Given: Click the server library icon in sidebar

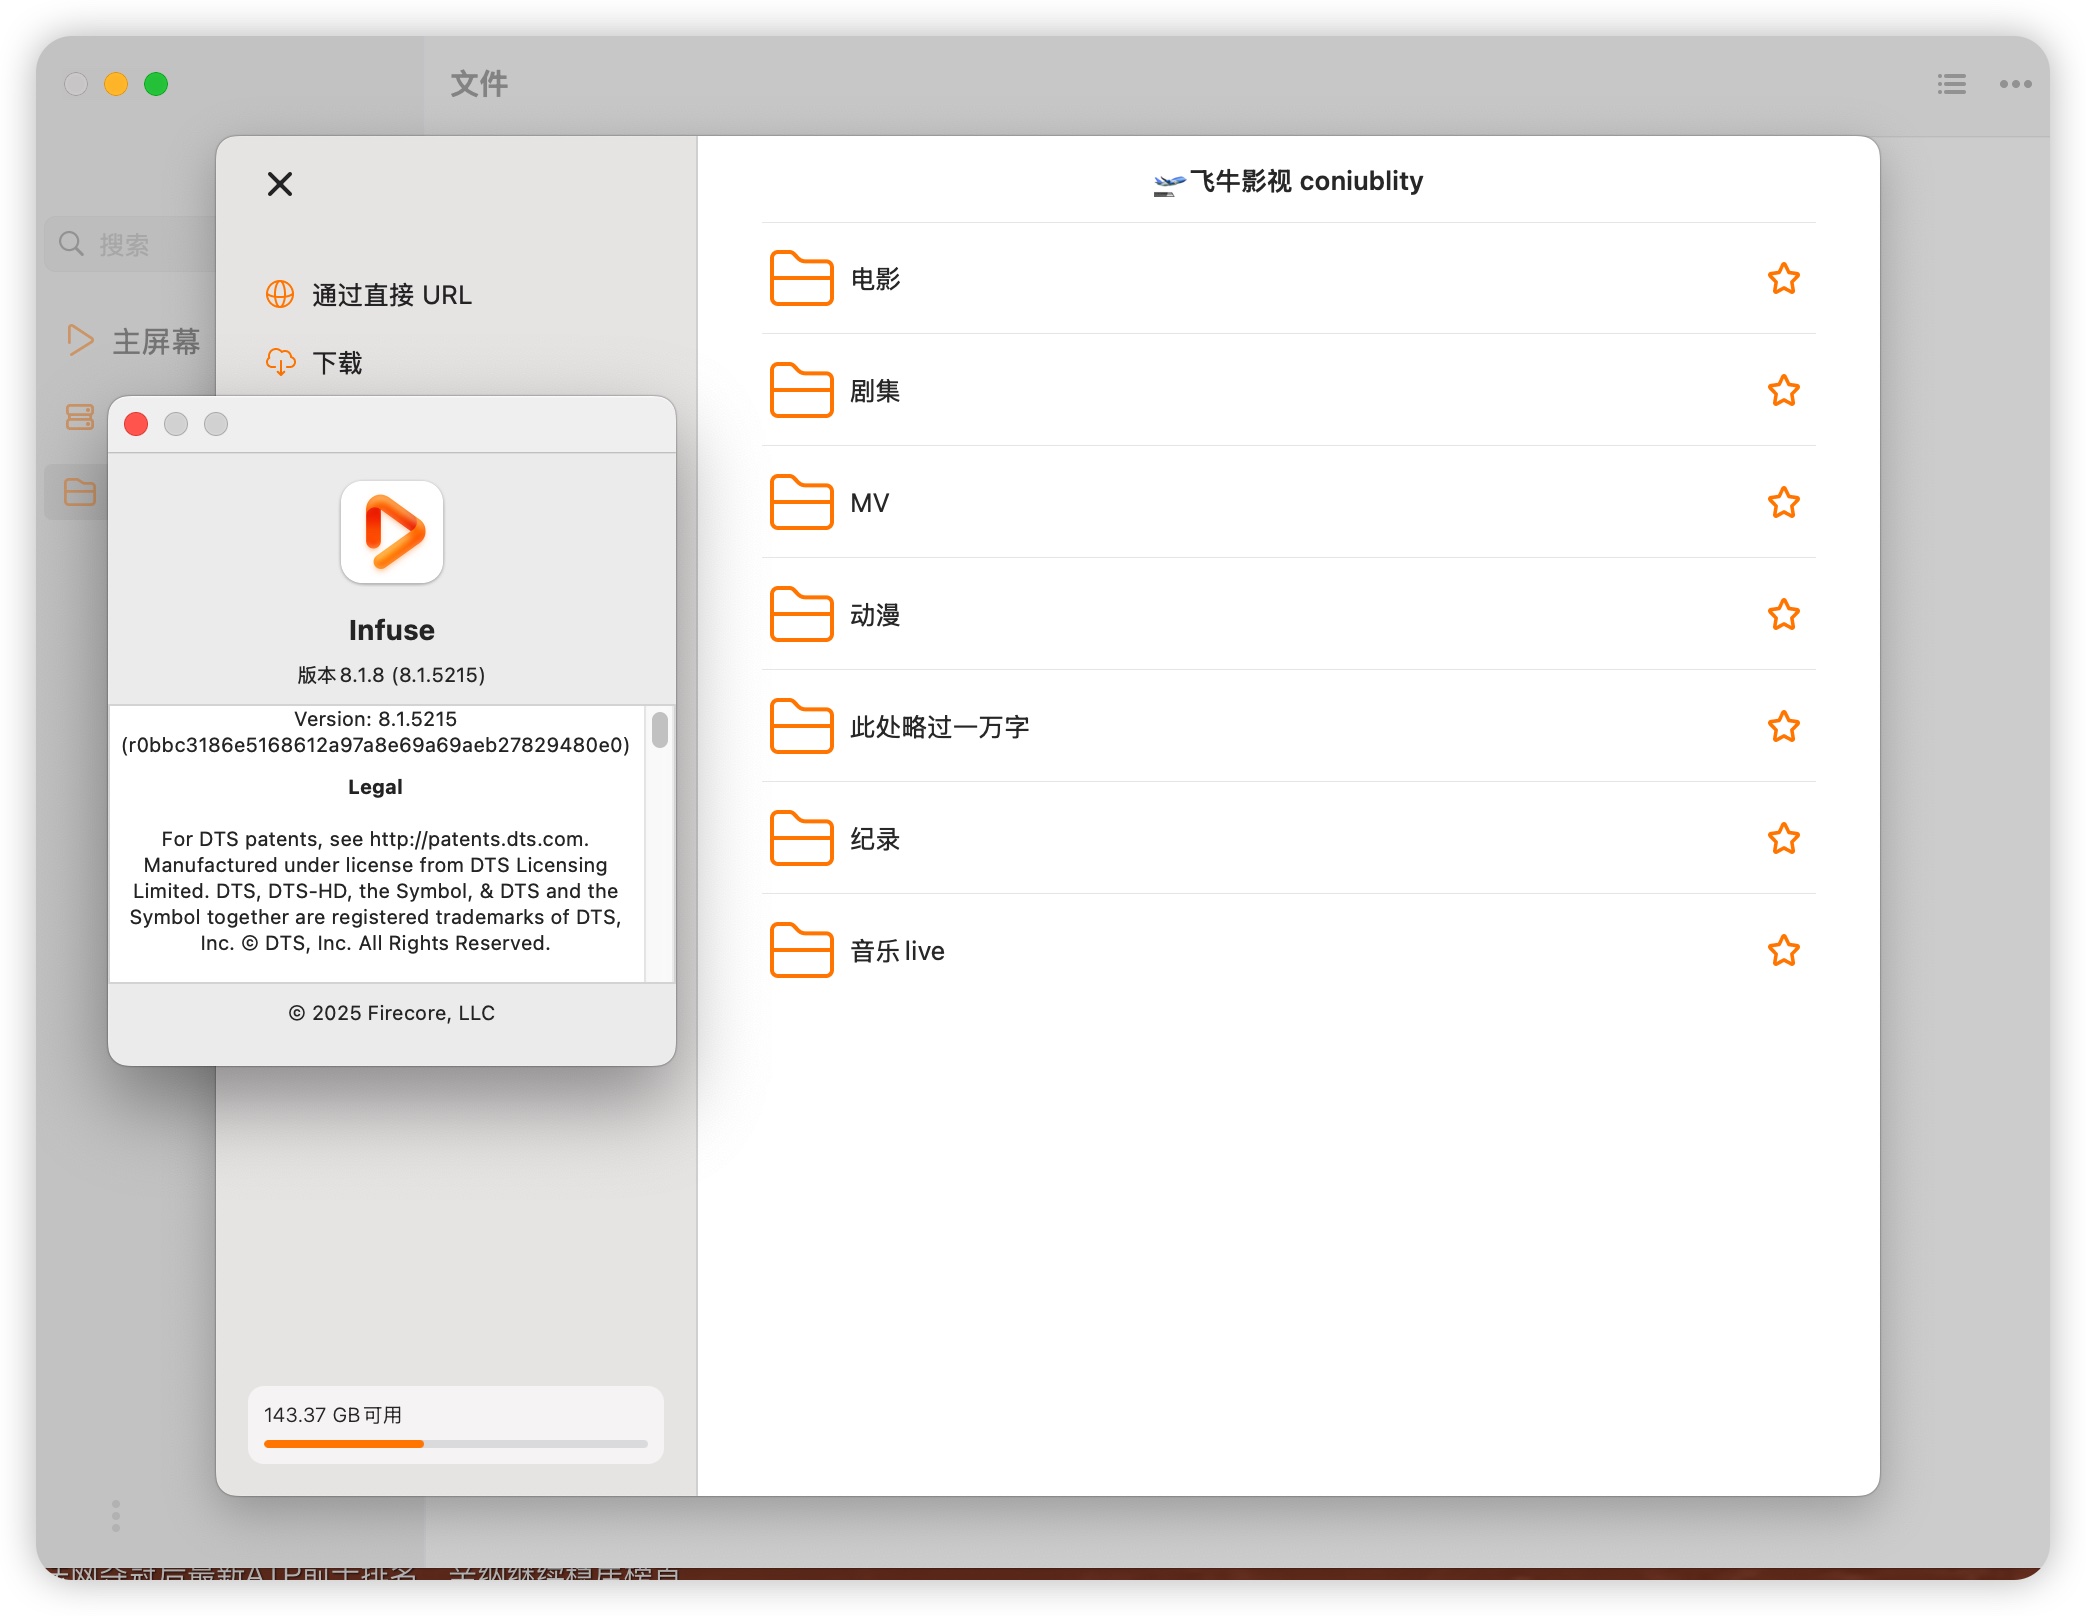Looking at the screenshot, I should (80, 417).
